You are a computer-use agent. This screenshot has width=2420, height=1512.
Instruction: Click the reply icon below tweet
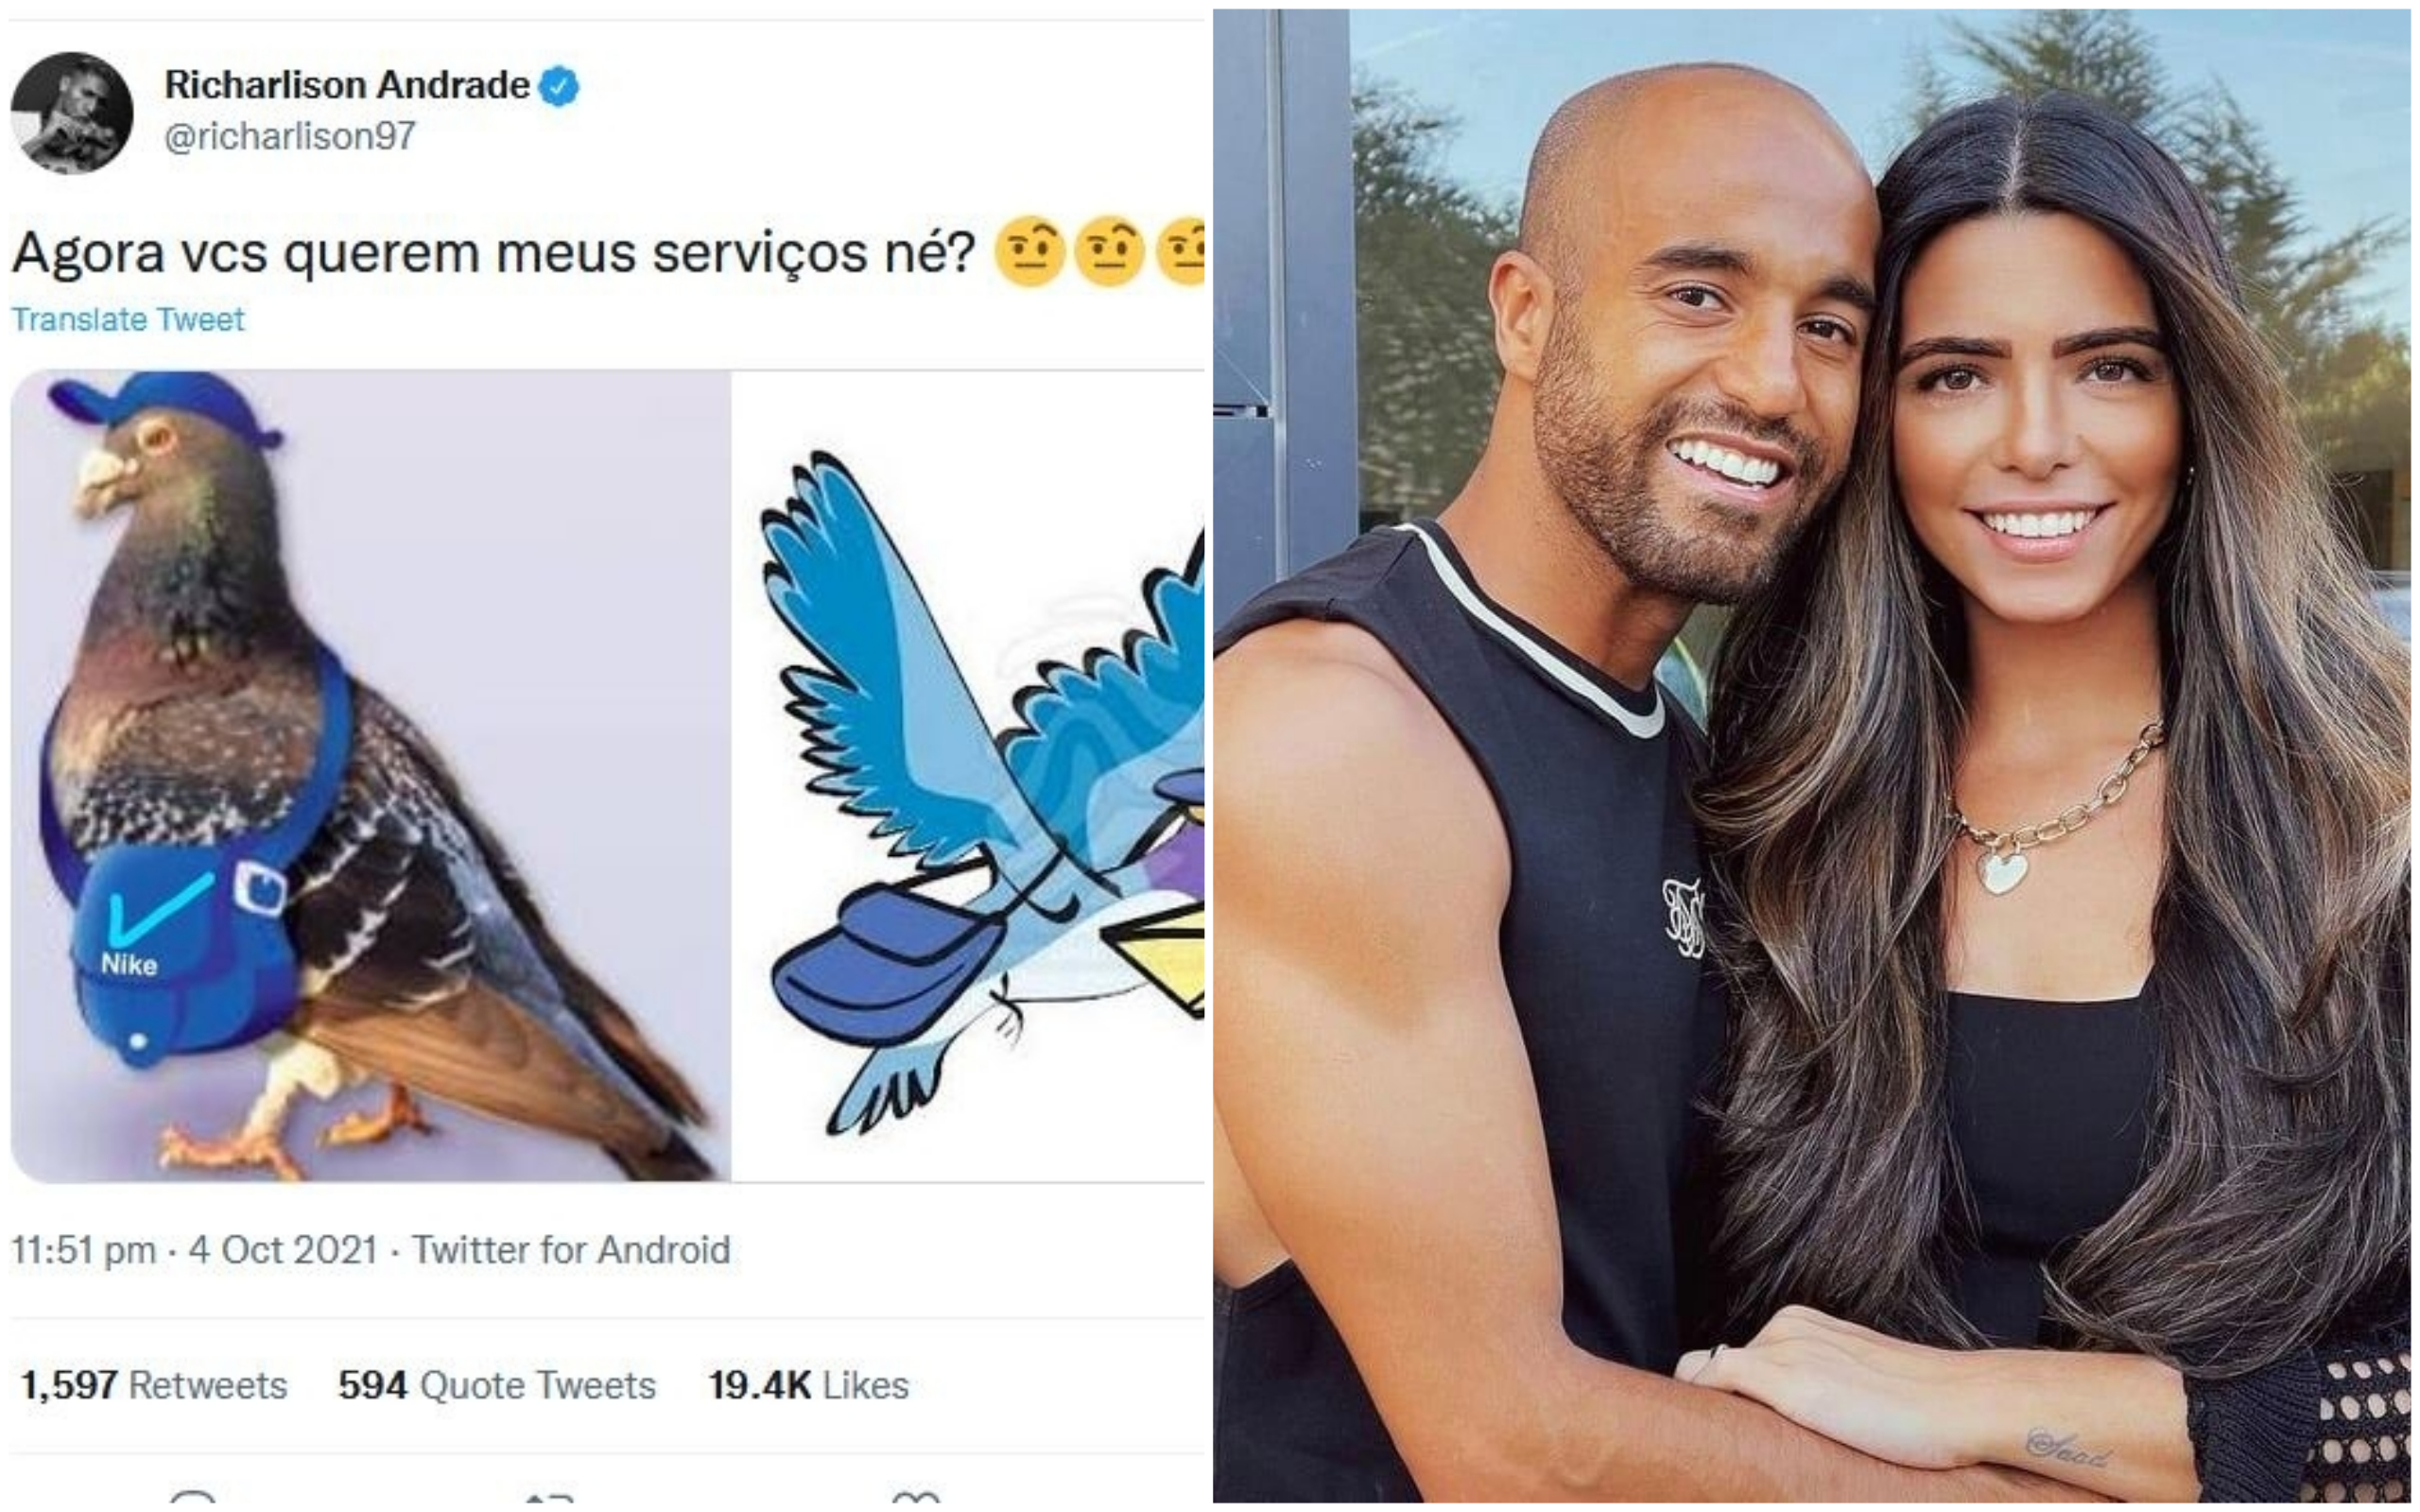click(192, 1499)
